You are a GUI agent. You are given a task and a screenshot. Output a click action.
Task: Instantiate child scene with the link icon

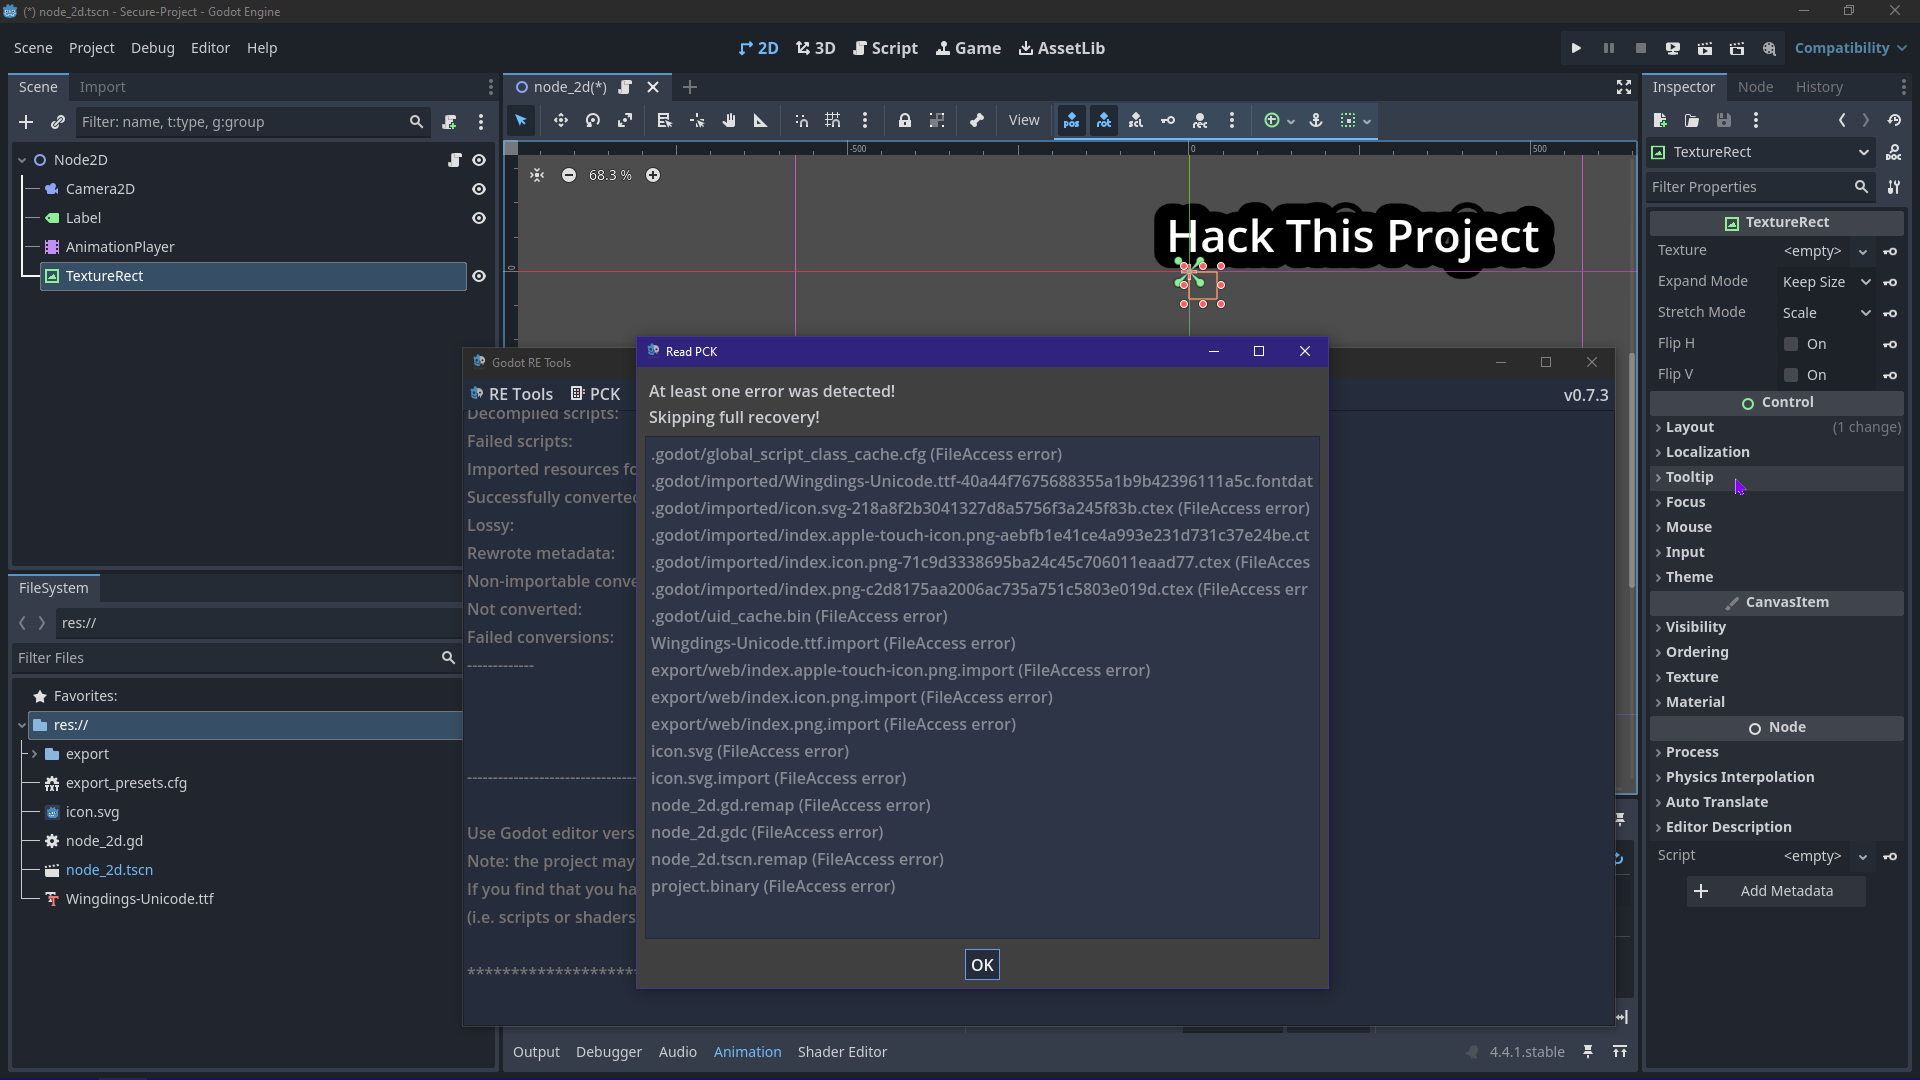(58, 122)
